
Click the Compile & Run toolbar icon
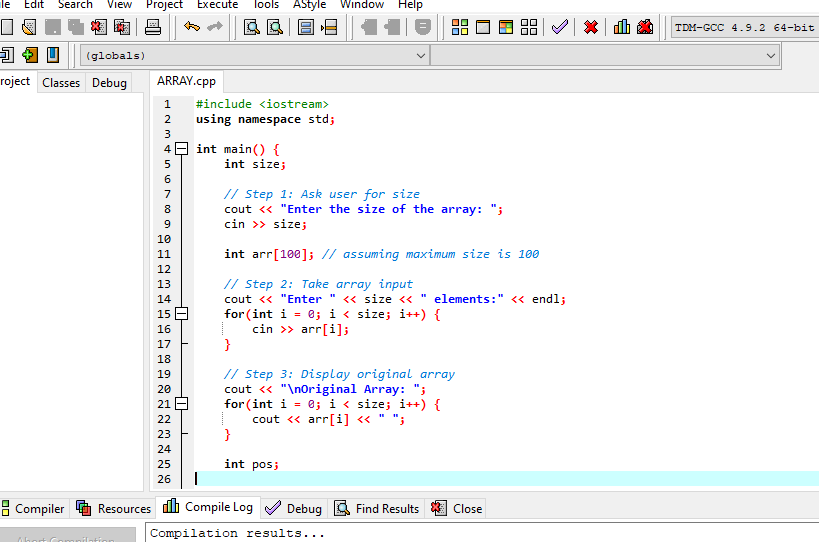[x=506, y=28]
